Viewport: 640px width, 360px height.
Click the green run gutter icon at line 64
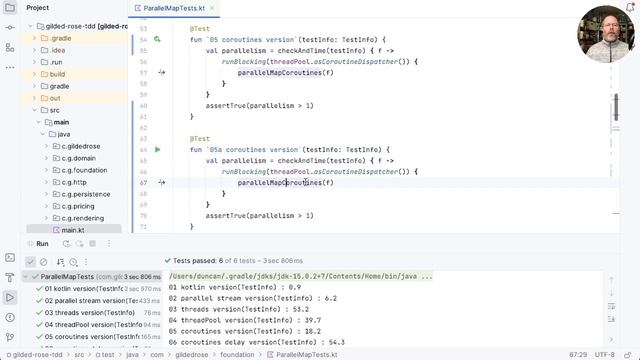[x=157, y=149]
